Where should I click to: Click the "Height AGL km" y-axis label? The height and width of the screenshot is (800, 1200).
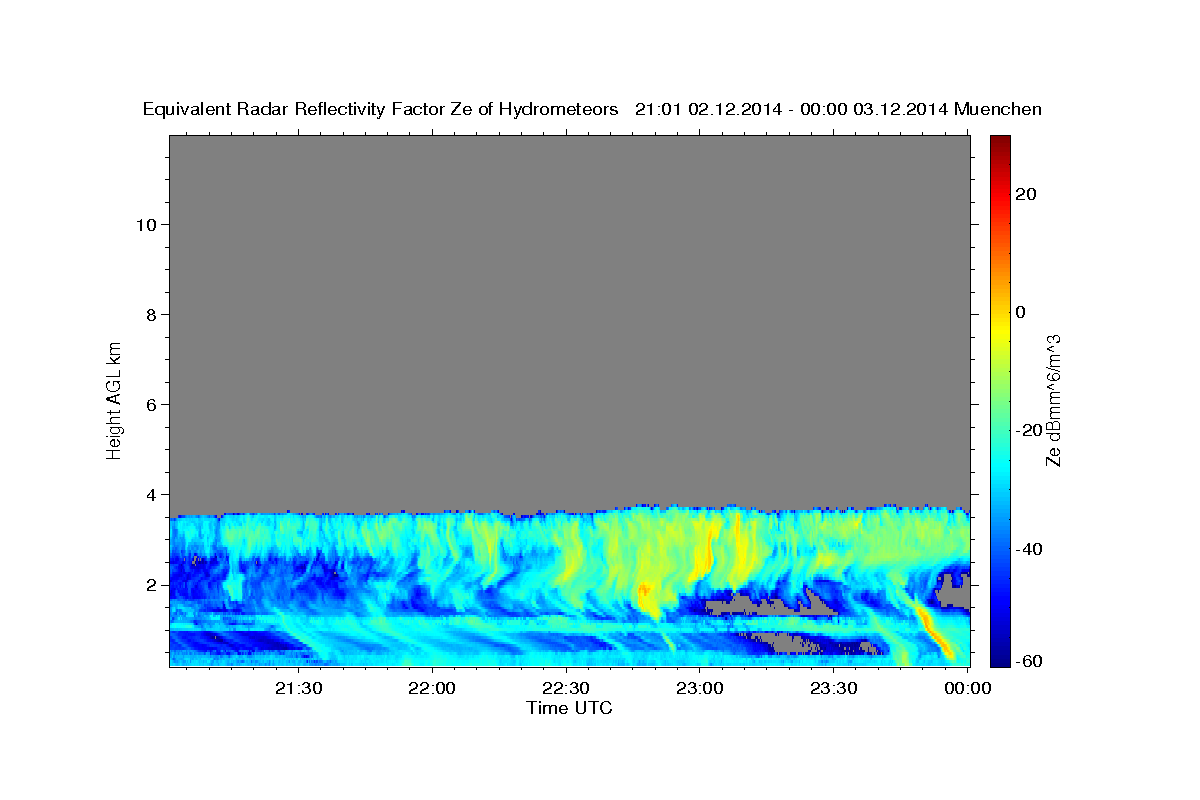pos(114,399)
